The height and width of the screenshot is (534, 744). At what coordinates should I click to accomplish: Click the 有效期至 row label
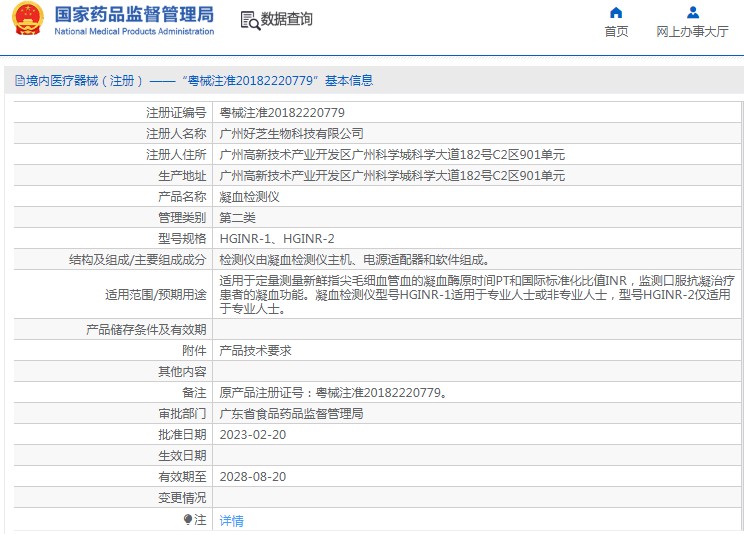point(182,477)
